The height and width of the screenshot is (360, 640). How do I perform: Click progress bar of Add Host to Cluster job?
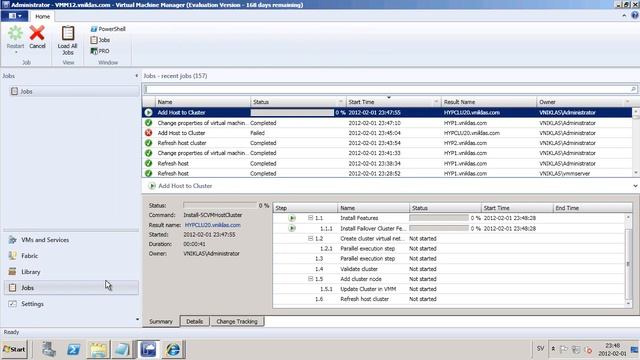[292, 112]
